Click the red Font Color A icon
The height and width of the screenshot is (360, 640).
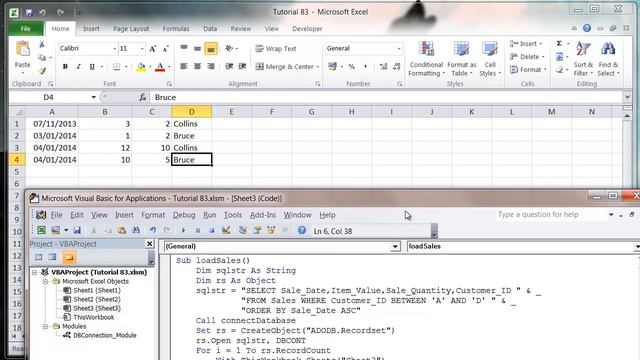click(160, 67)
